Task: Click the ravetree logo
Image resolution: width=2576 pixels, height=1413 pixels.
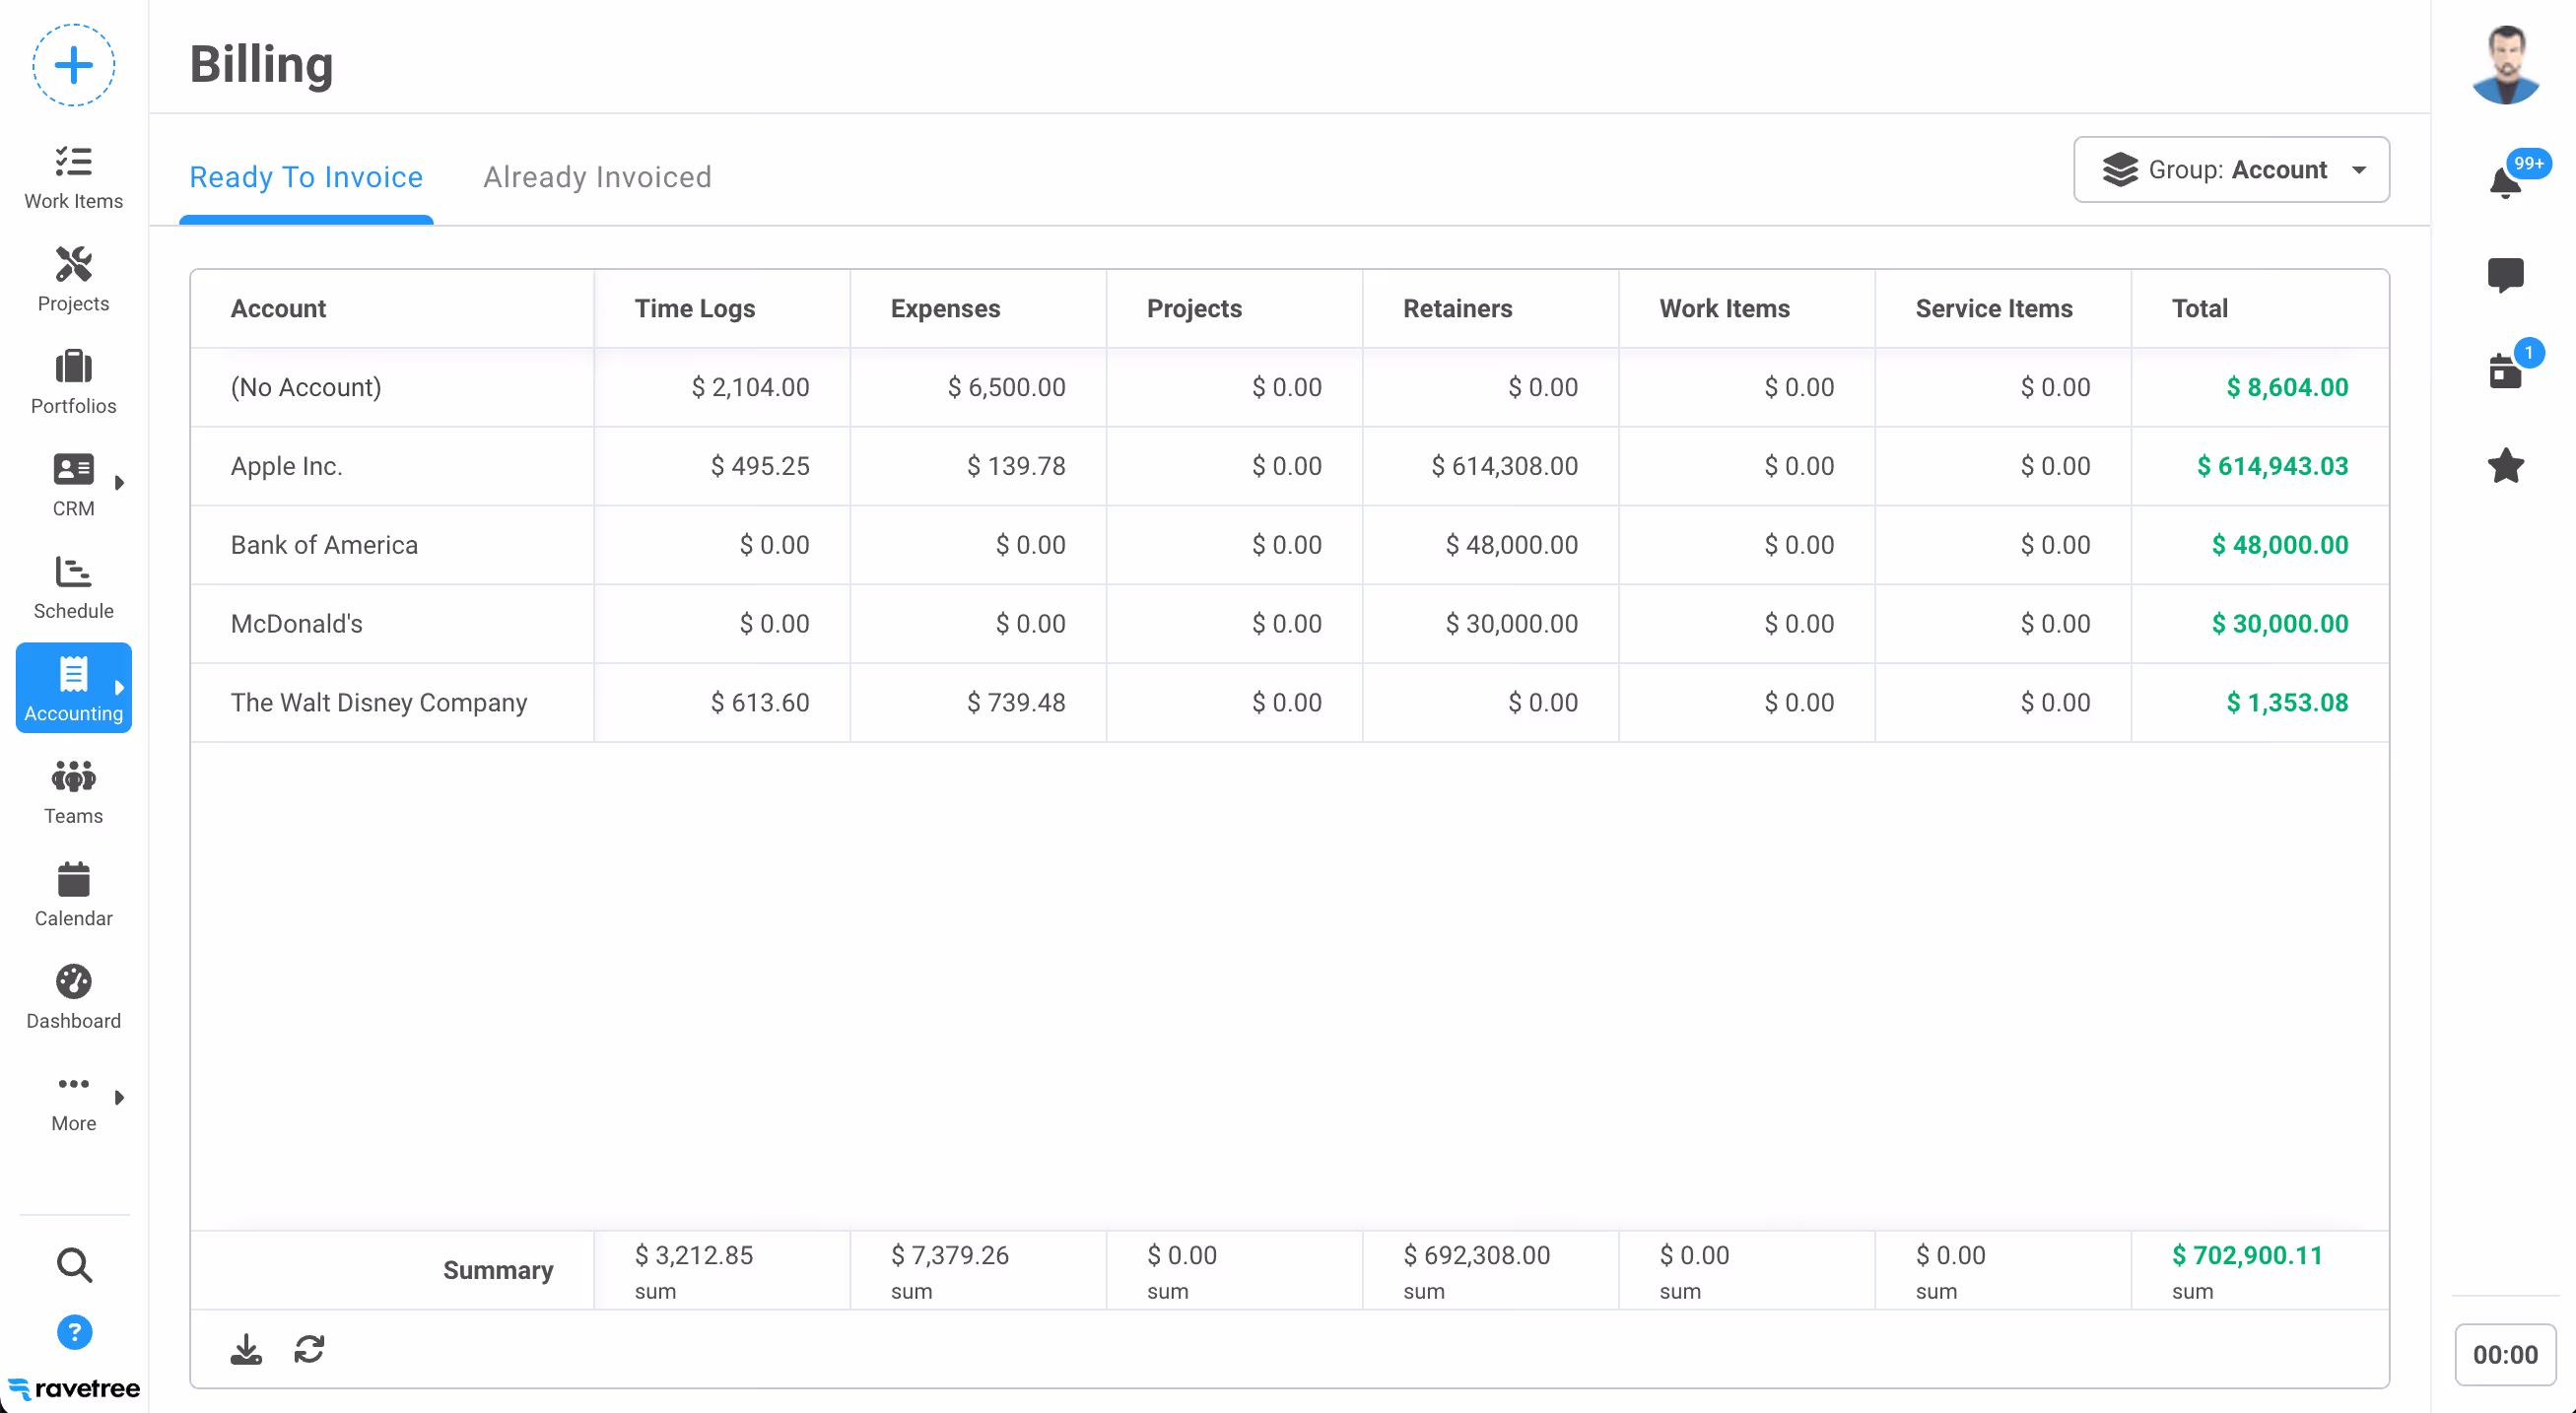Action: coord(74,1388)
